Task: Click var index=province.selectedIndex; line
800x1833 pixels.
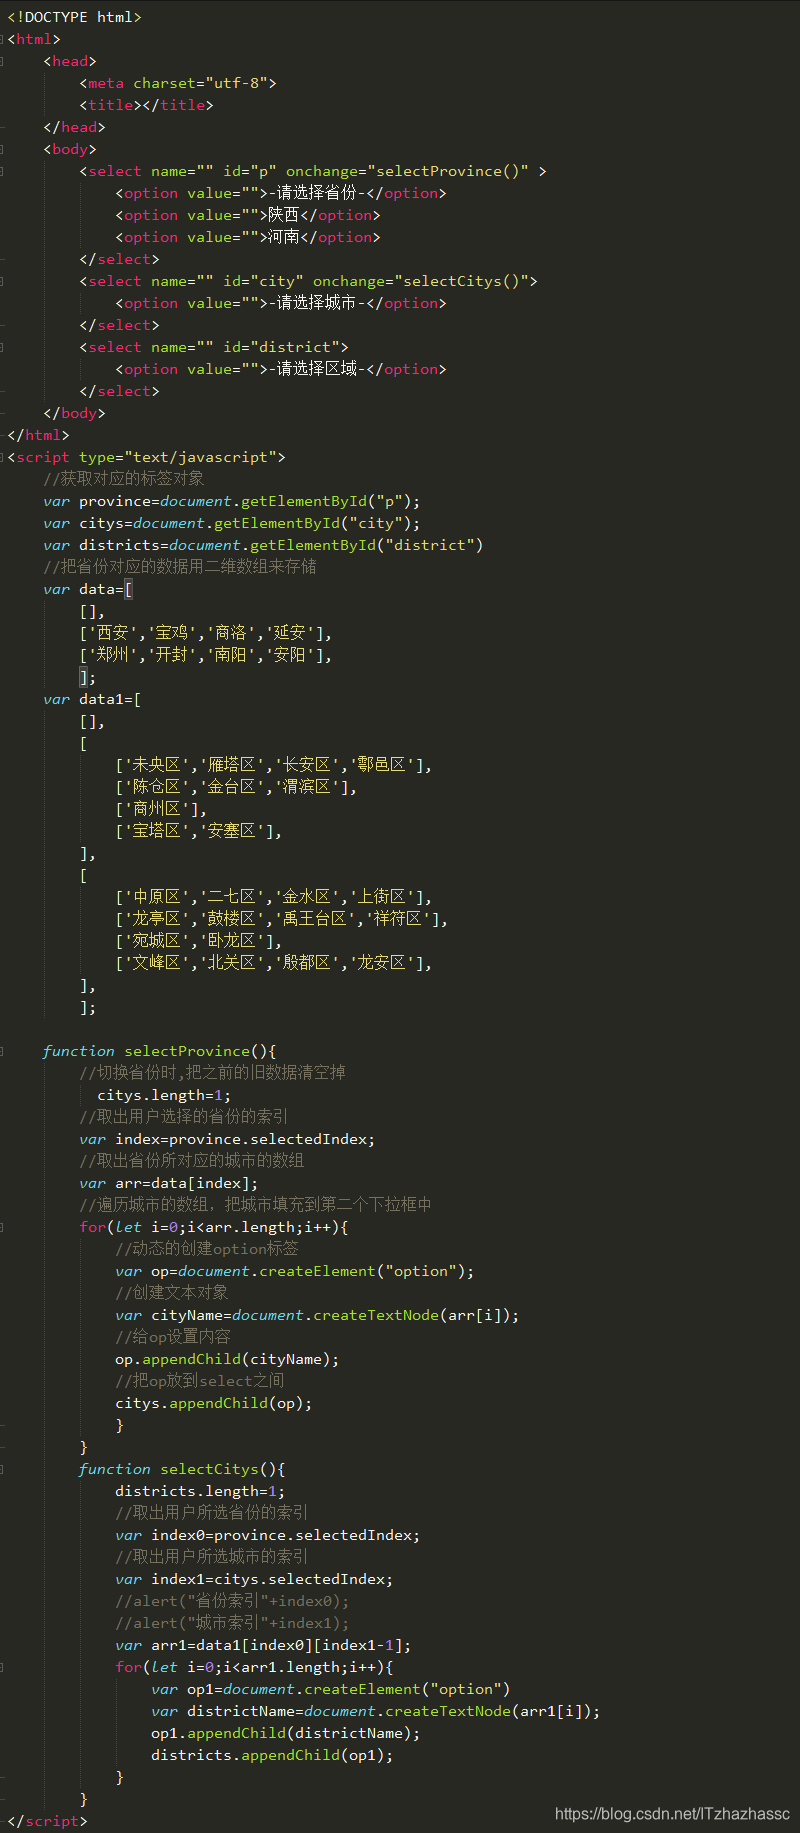Action: tap(227, 1139)
